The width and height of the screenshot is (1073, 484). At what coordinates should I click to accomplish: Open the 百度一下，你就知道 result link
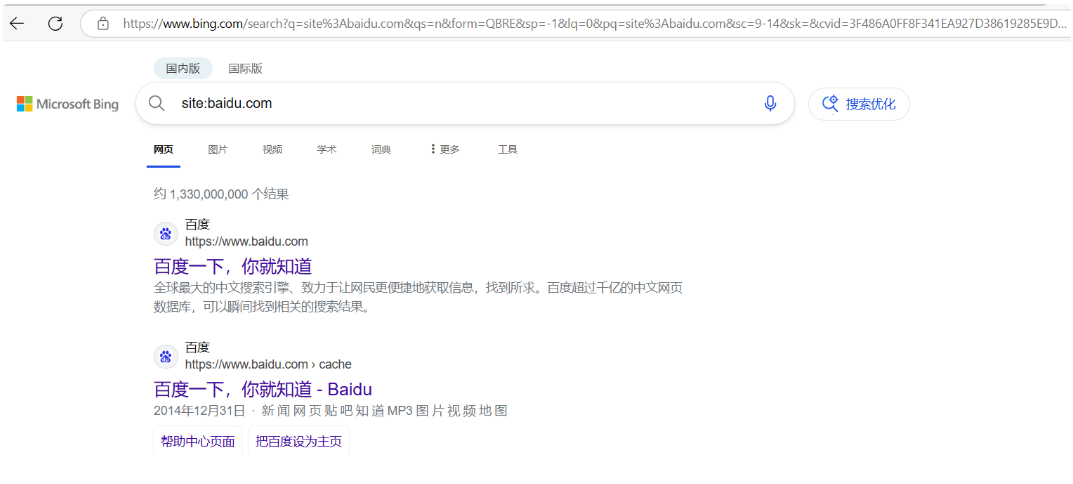point(233,266)
